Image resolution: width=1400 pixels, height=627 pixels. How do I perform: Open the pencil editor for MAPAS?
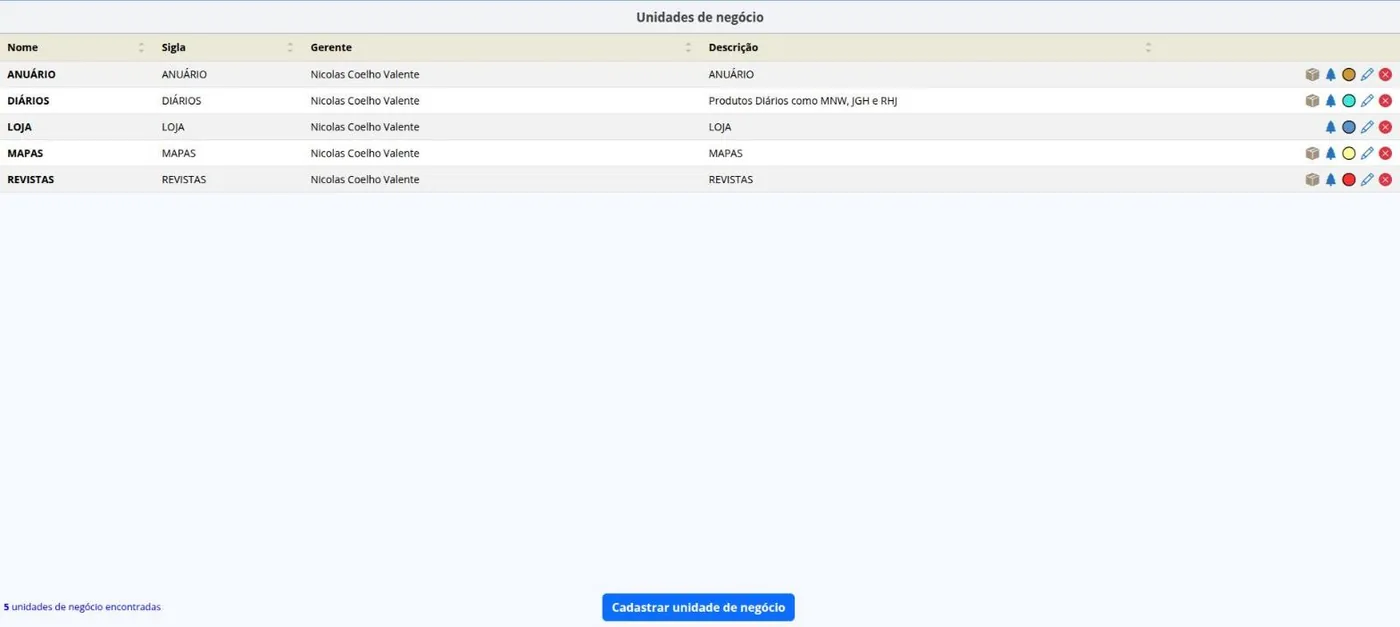pyautogui.click(x=1367, y=153)
